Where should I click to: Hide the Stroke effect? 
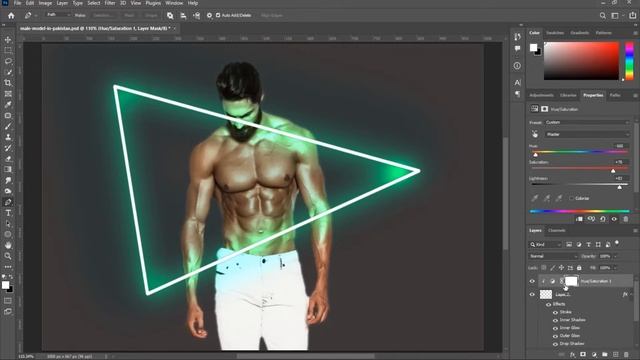pyautogui.click(x=555, y=312)
